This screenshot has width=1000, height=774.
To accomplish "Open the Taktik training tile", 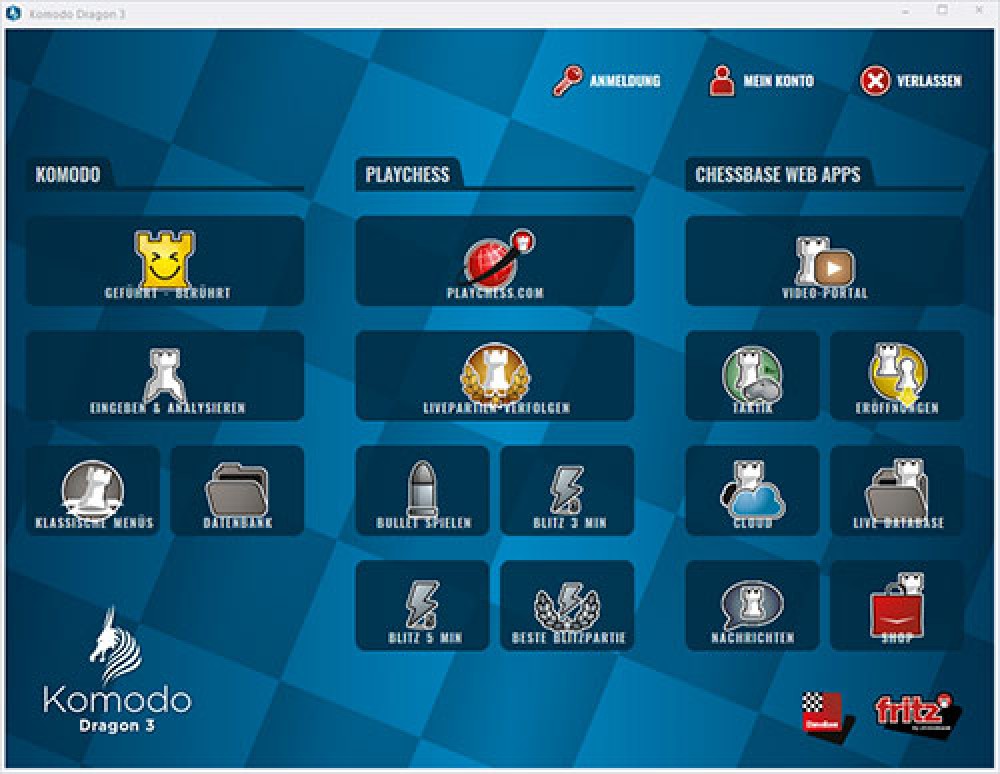I will click(752, 376).
